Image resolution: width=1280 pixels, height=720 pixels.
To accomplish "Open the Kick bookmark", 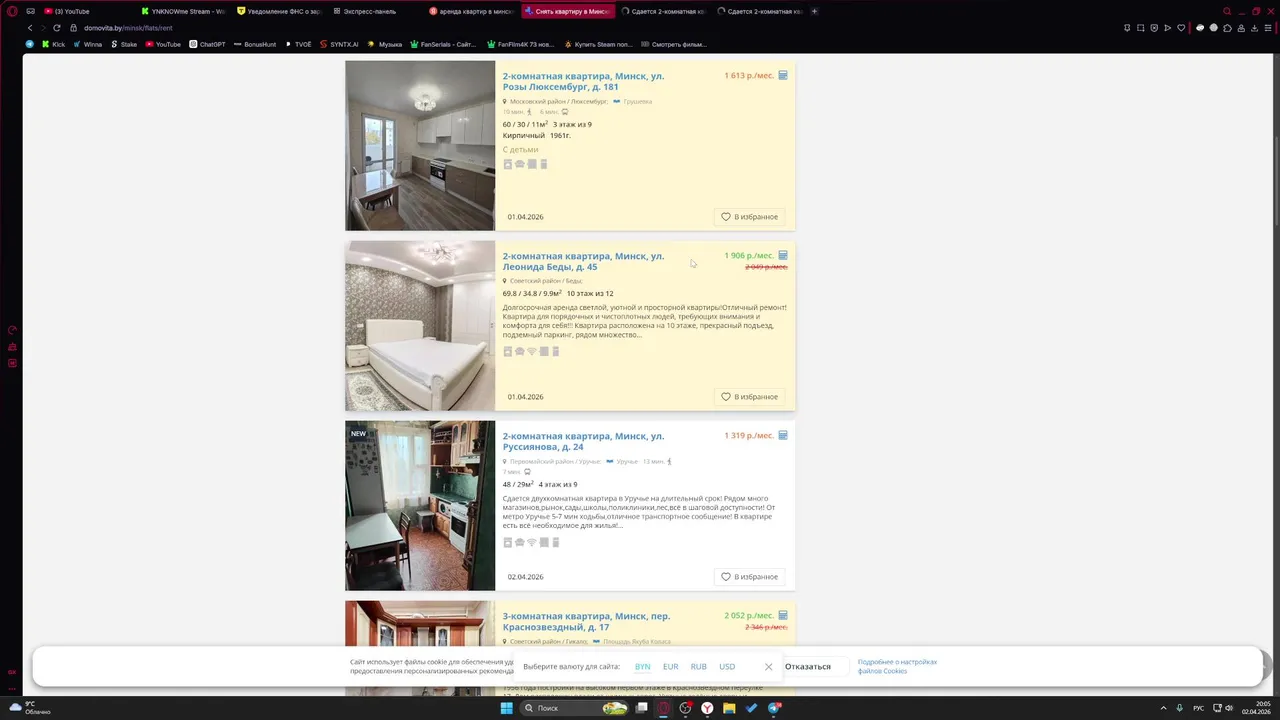I will pyautogui.click(x=53, y=44).
